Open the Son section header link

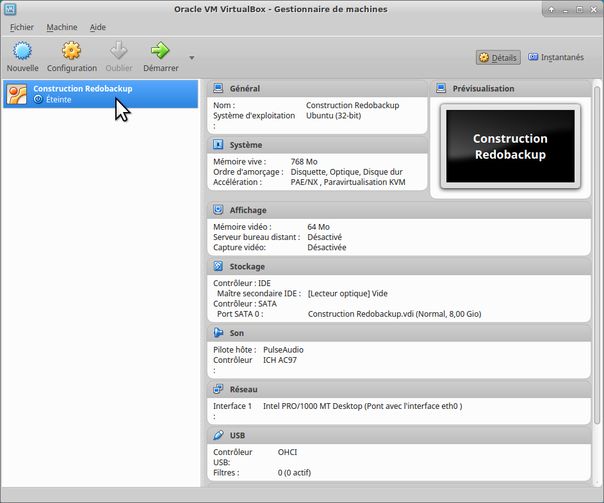point(237,333)
